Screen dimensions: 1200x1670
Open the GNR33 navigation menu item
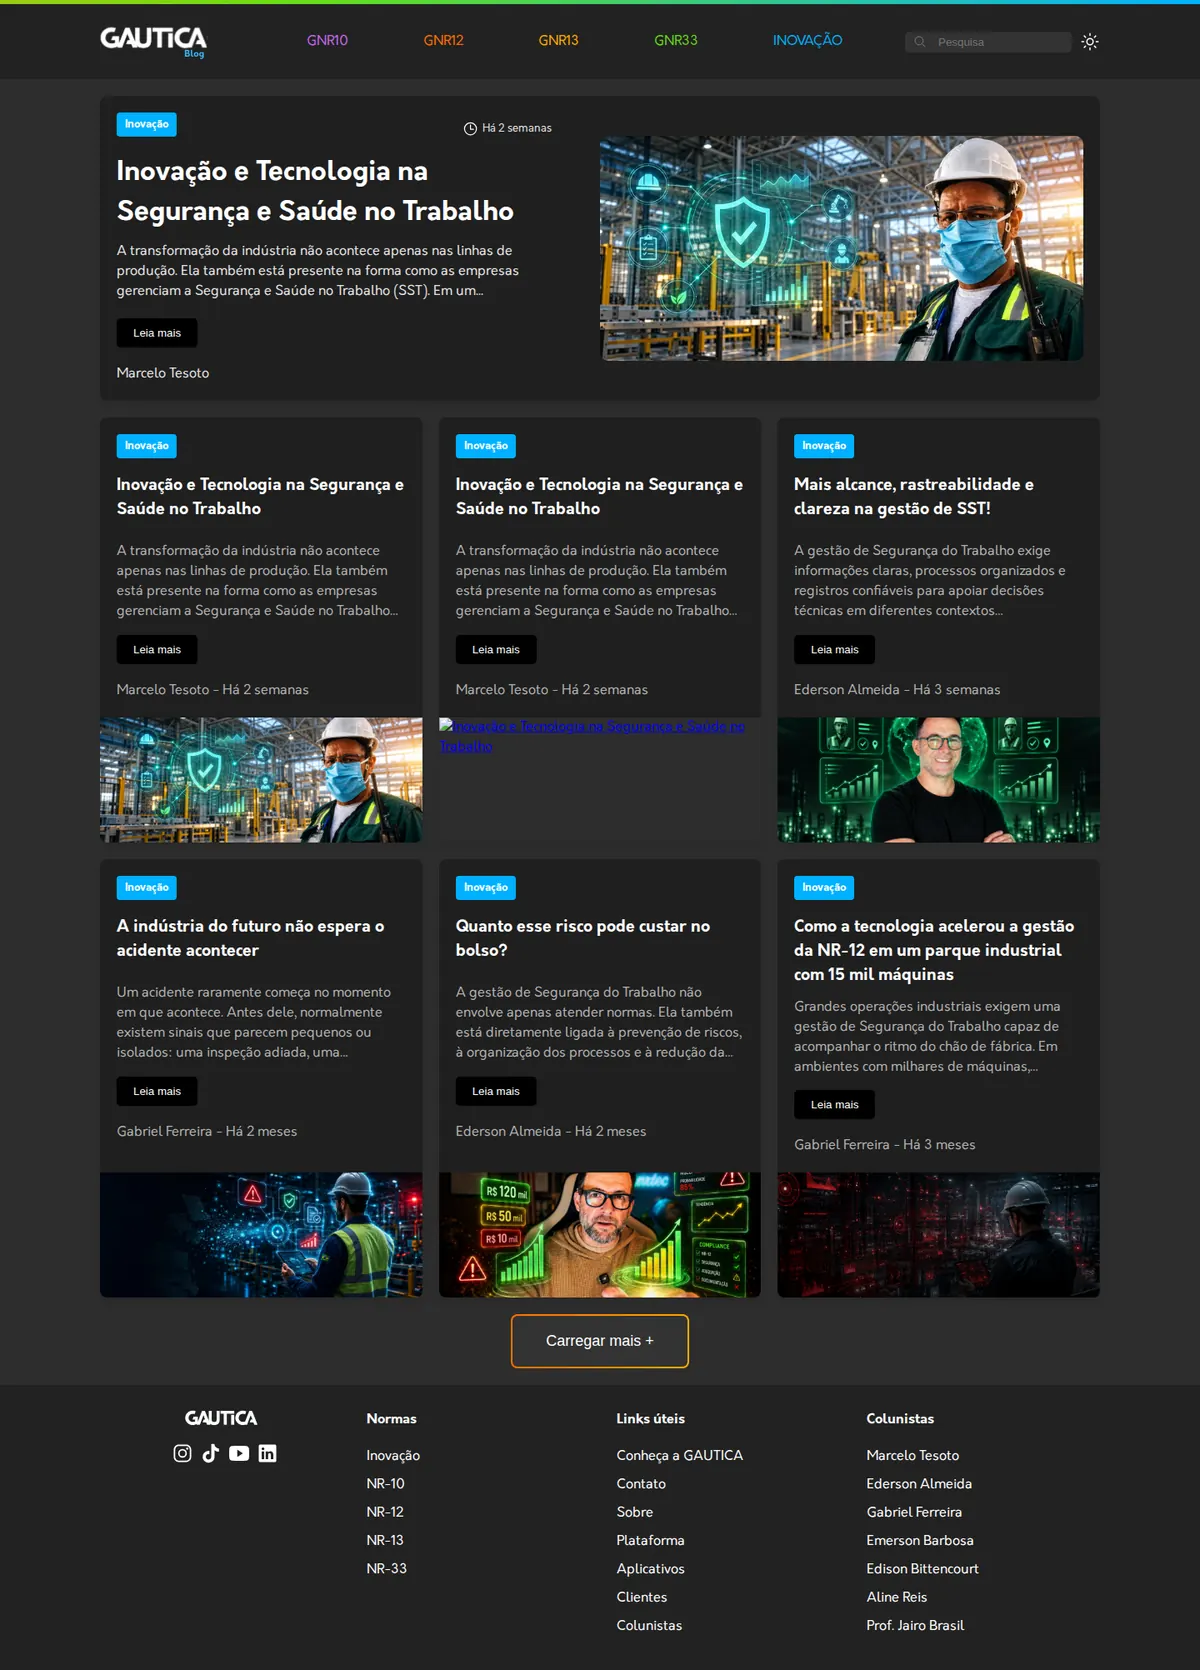pyautogui.click(x=676, y=41)
